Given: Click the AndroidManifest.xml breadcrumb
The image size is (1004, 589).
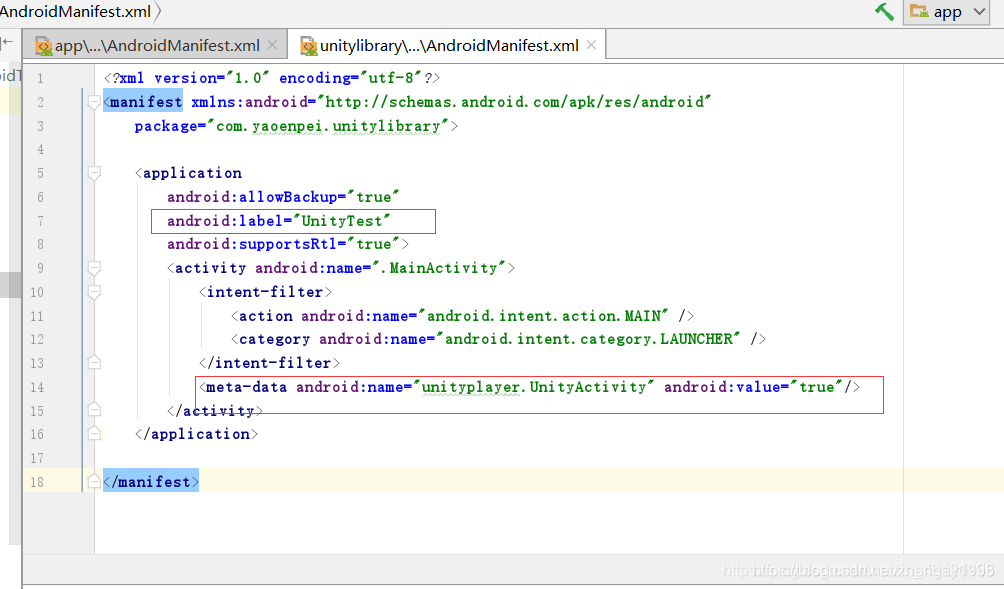Looking at the screenshot, I should click(76, 12).
